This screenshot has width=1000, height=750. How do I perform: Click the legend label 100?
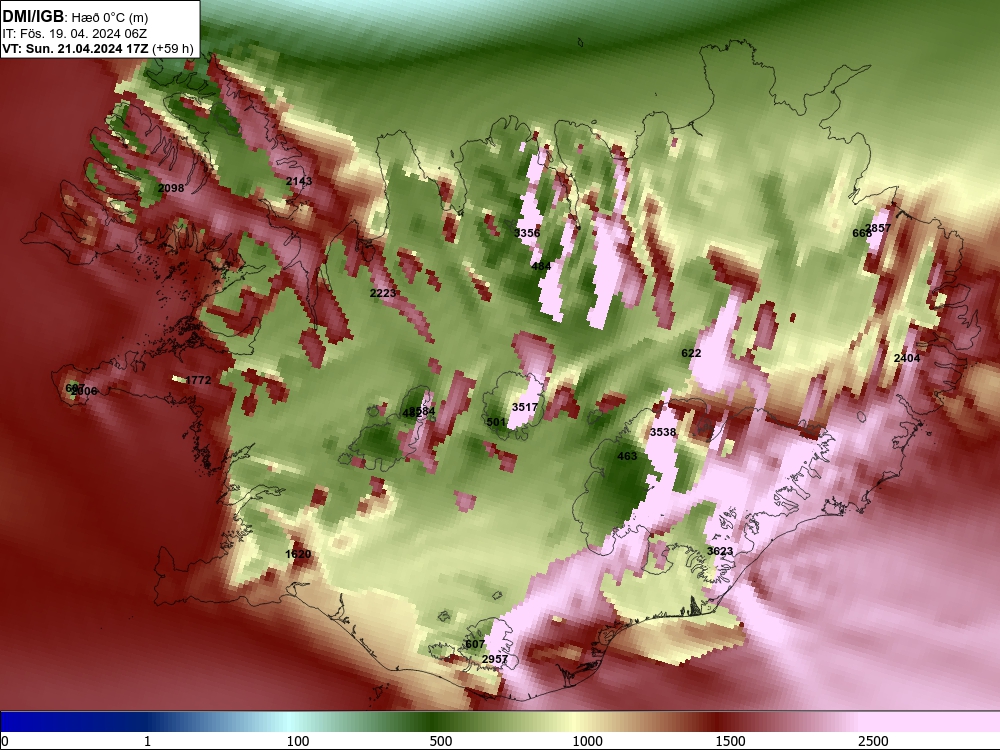click(x=298, y=741)
